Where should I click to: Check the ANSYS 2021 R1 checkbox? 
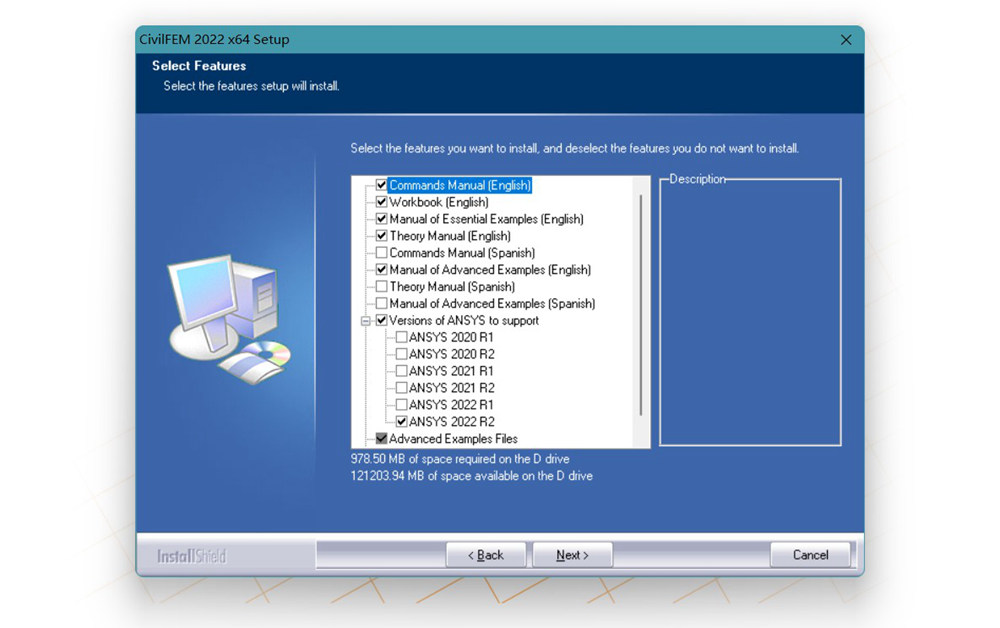(402, 371)
